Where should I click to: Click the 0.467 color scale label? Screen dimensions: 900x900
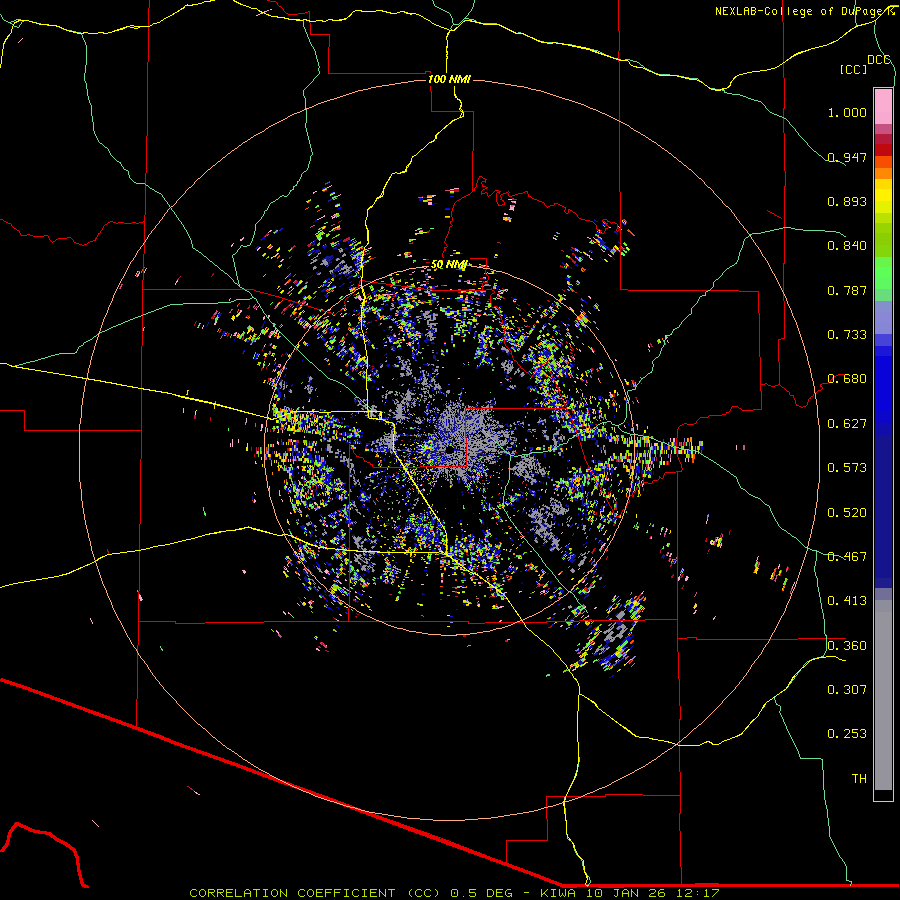(847, 557)
